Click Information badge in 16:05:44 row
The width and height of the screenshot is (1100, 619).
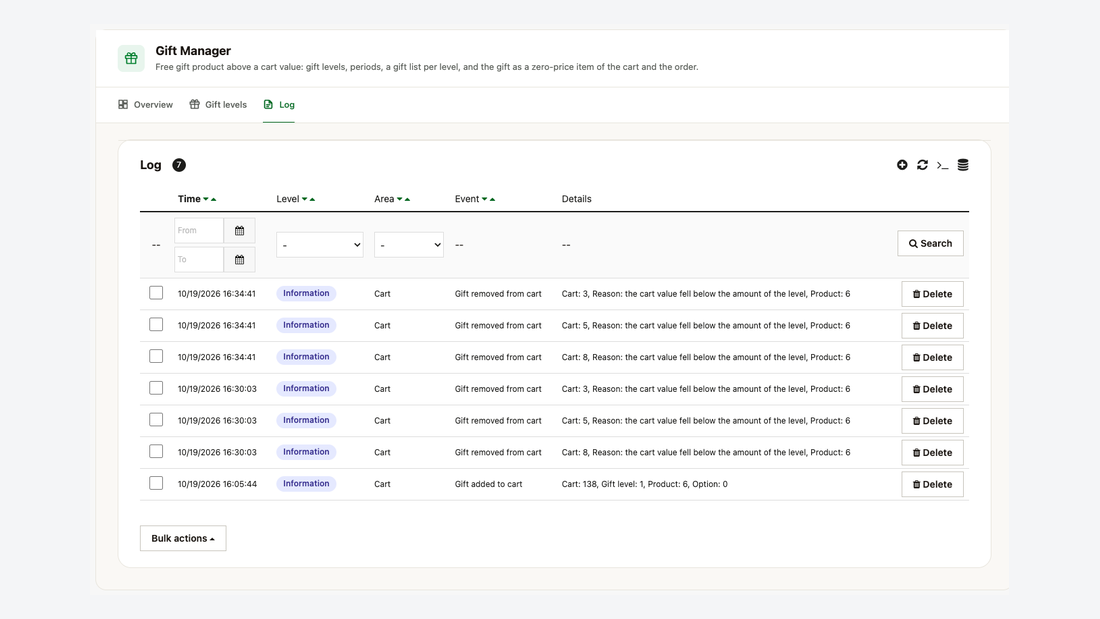pyautogui.click(x=306, y=484)
